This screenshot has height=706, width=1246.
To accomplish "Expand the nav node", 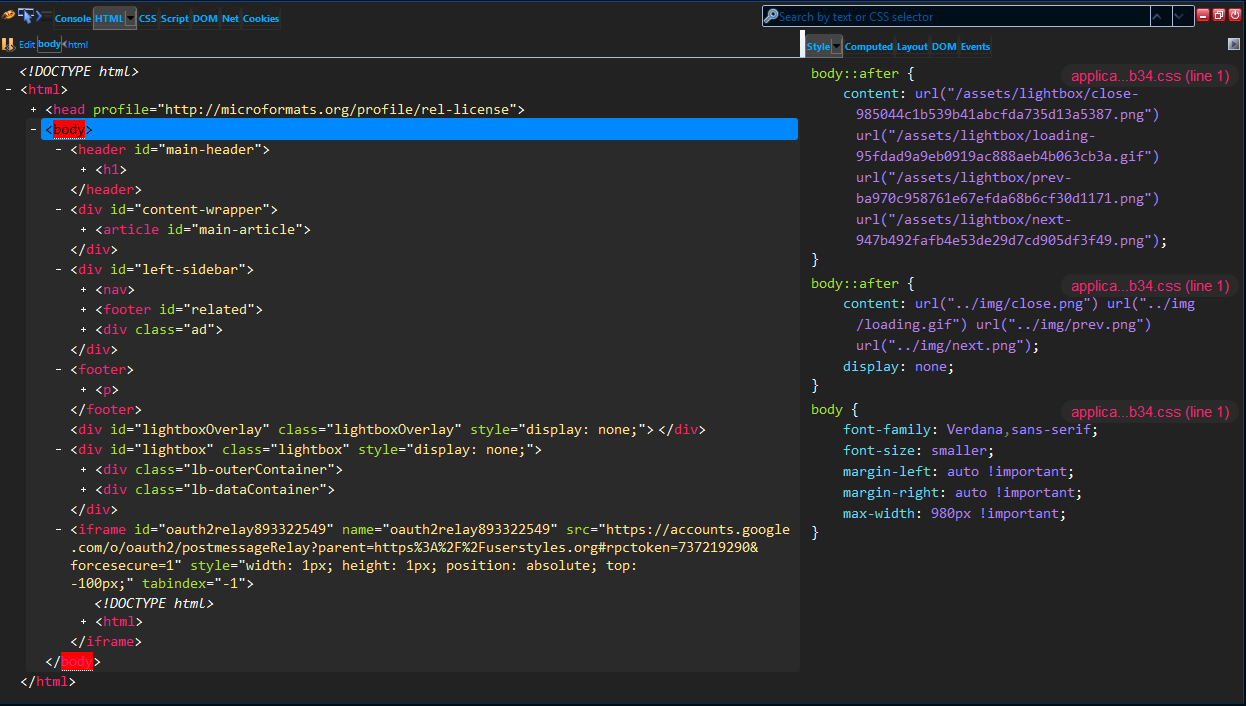I will point(84,290).
